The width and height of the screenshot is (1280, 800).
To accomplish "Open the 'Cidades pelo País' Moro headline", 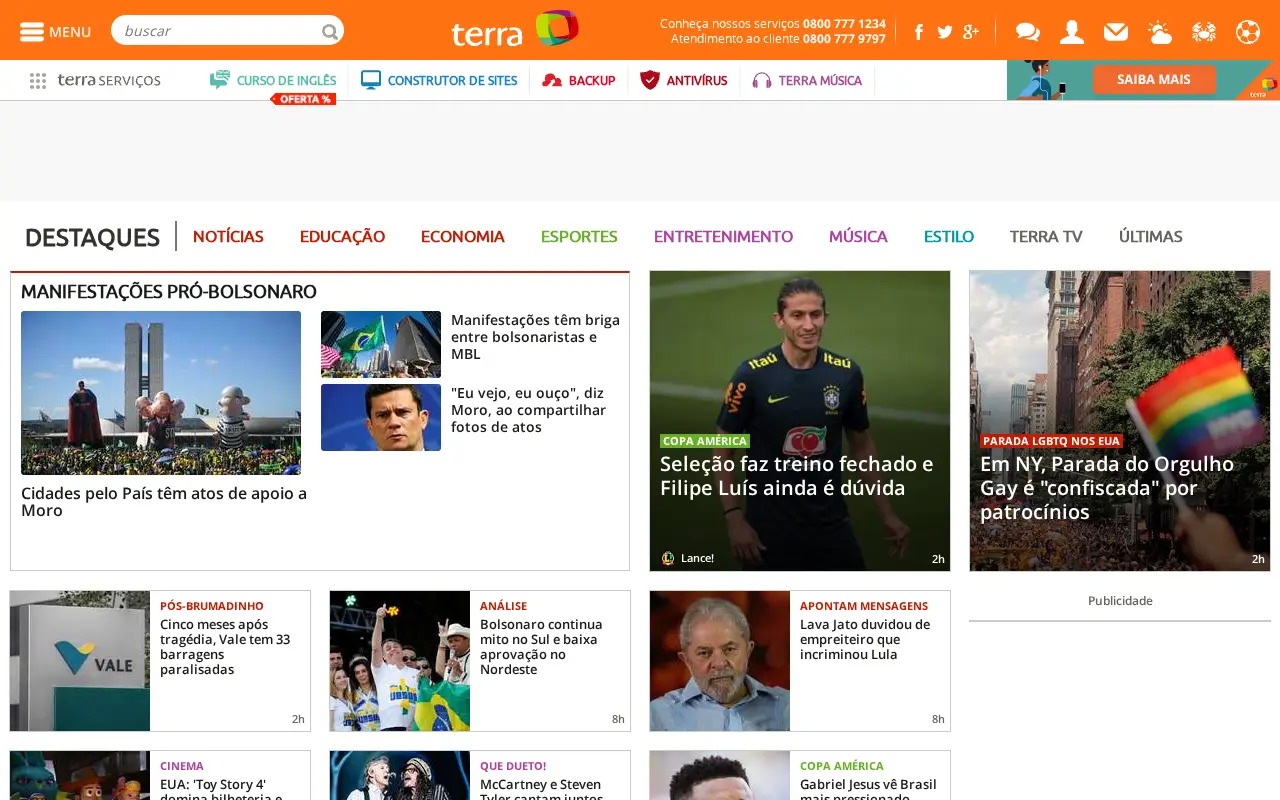I will tap(164, 502).
